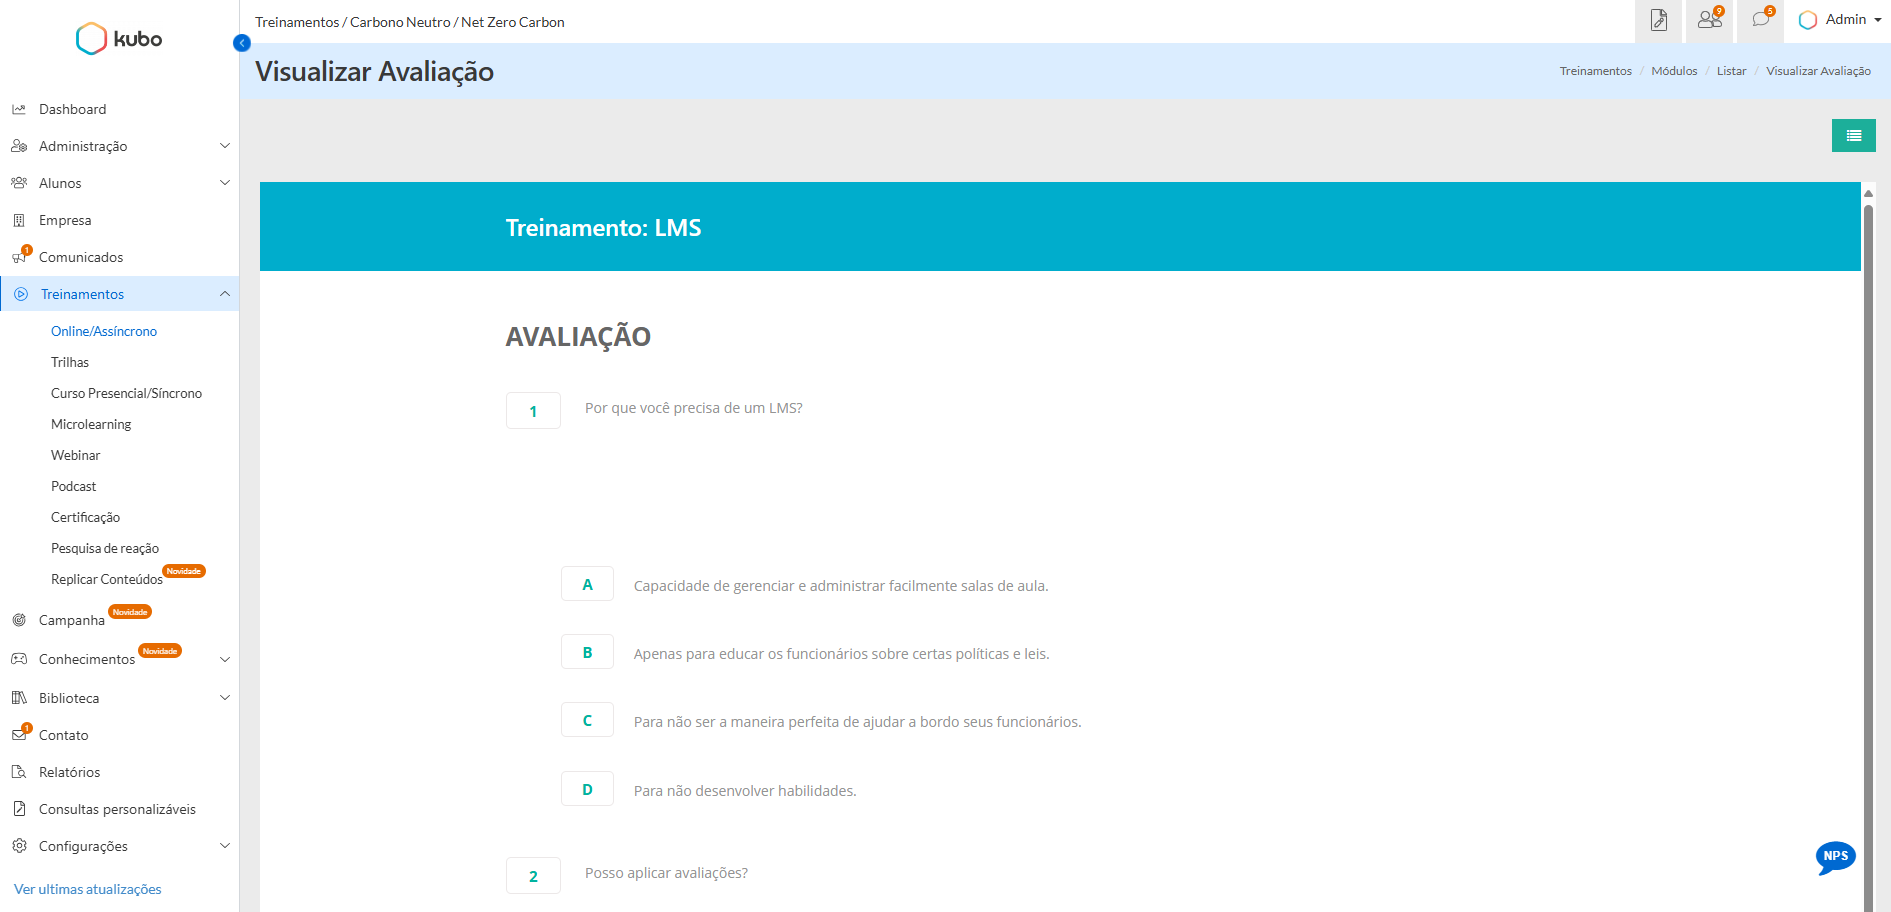Open Microlearning submenu item
This screenshot has height=912, width=1891.
91,424
